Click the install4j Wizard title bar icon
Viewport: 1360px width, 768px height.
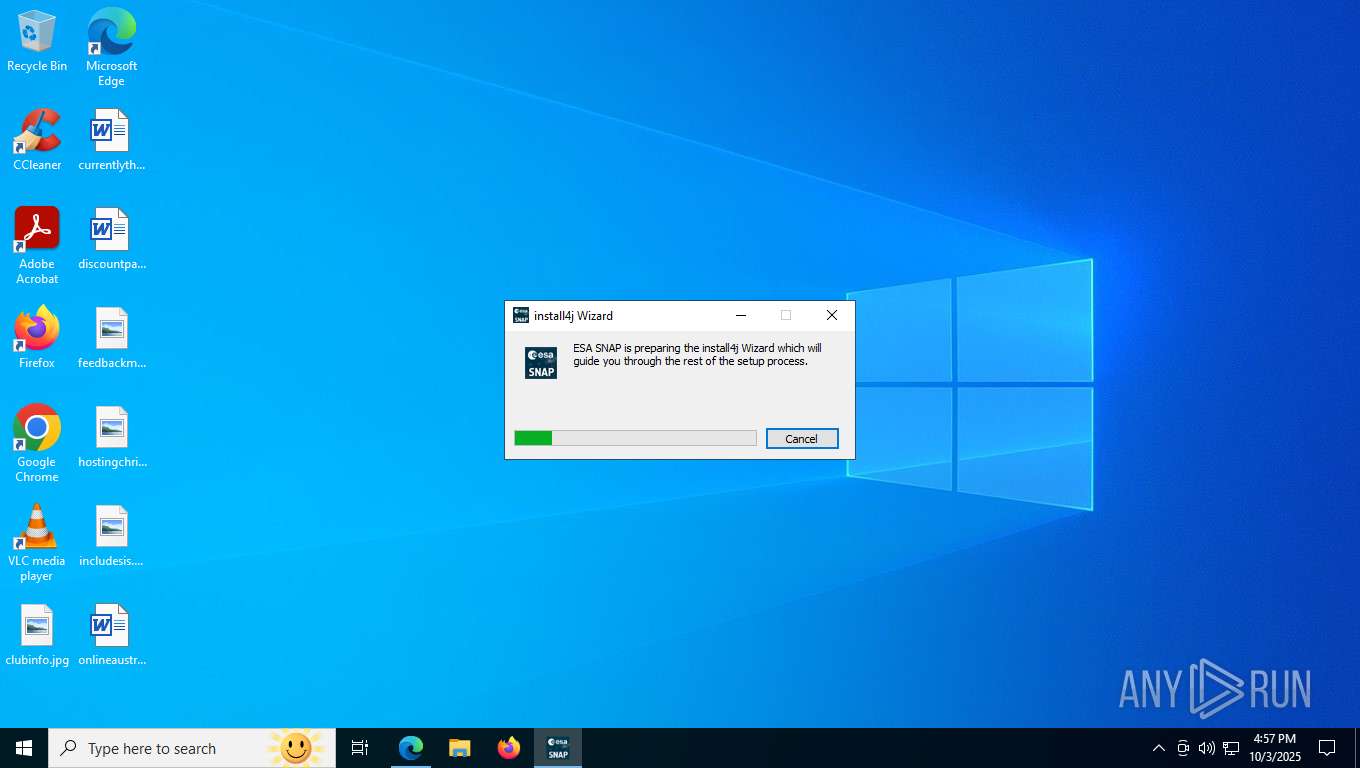(x=521, y=315)
